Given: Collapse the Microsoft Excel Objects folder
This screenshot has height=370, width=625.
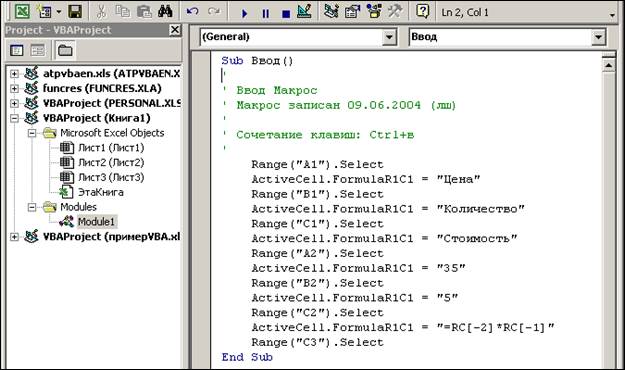Looking at the screenshot, I should [x=32, y=133].
